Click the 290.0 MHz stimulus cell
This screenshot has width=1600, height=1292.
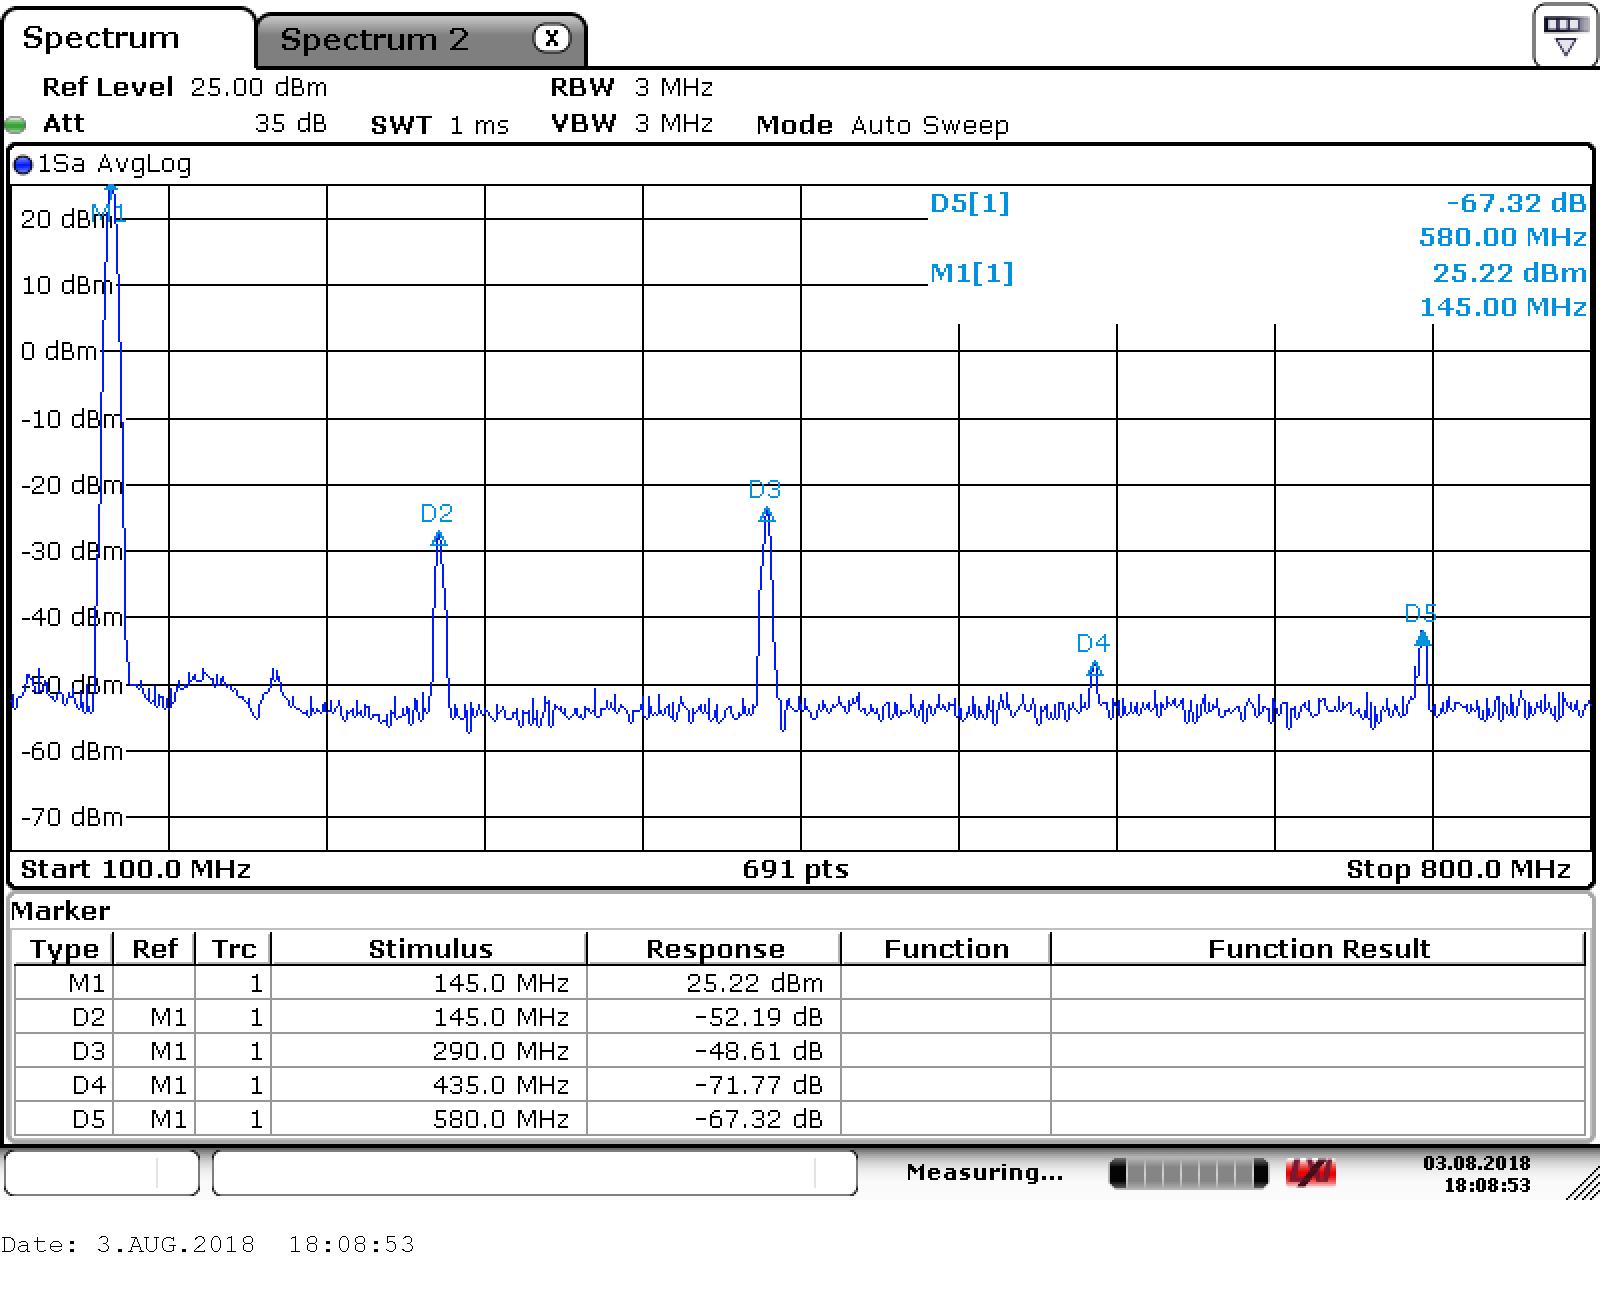(x=429, y=1051)
